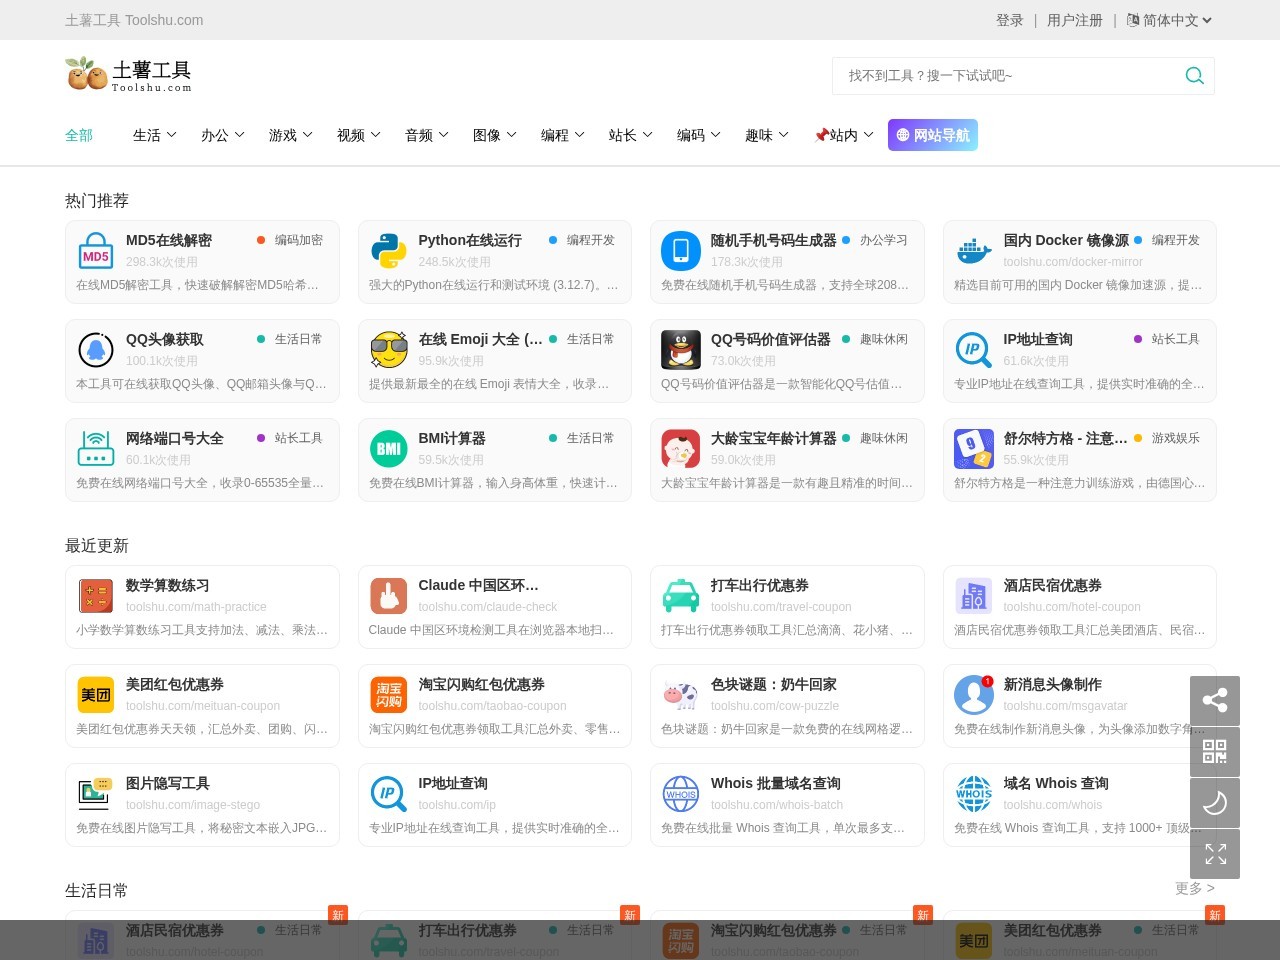Expand the 办公 category dropdown

pyautogui.click(x=223, y=135)
